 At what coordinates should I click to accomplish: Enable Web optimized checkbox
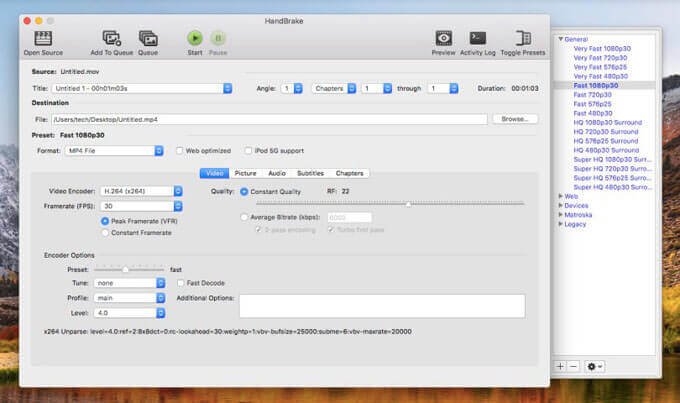tap(179, 151)
